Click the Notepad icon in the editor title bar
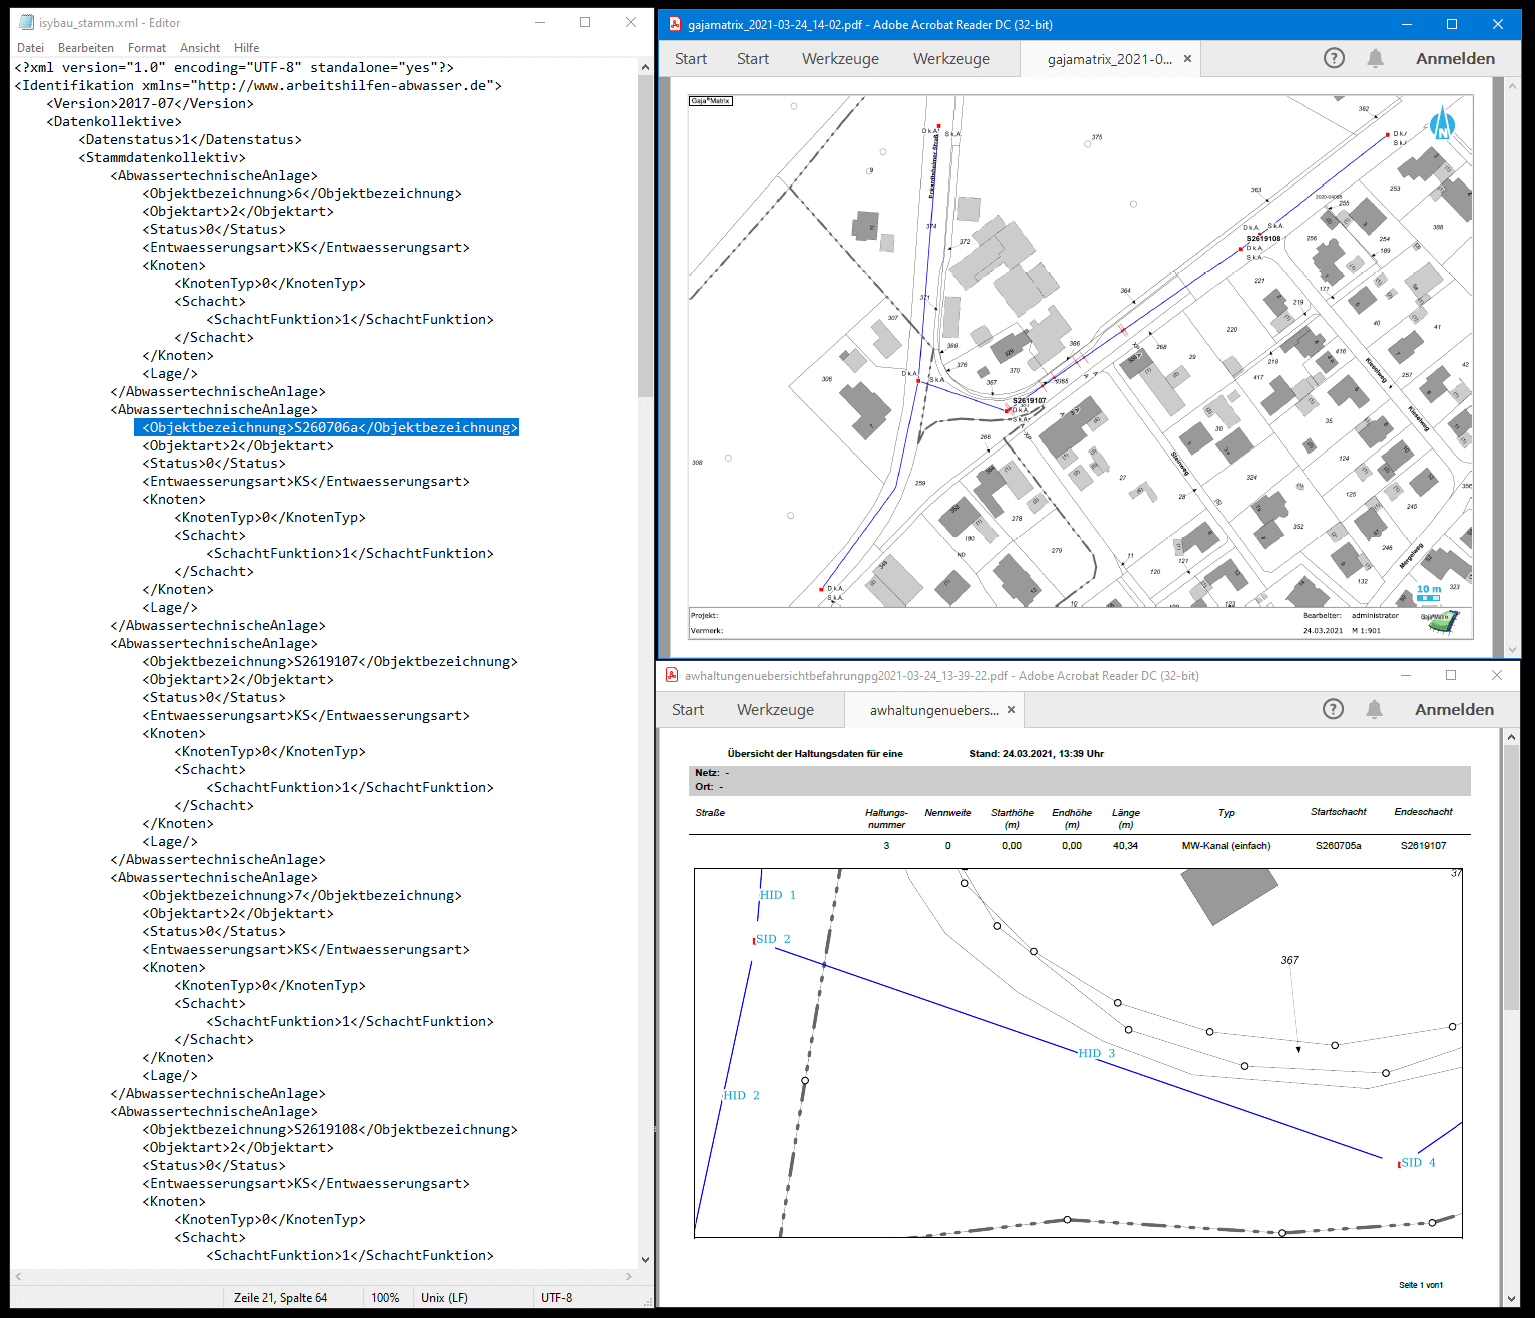This screenshot has width=1535, height=1318. pos(27,22)
